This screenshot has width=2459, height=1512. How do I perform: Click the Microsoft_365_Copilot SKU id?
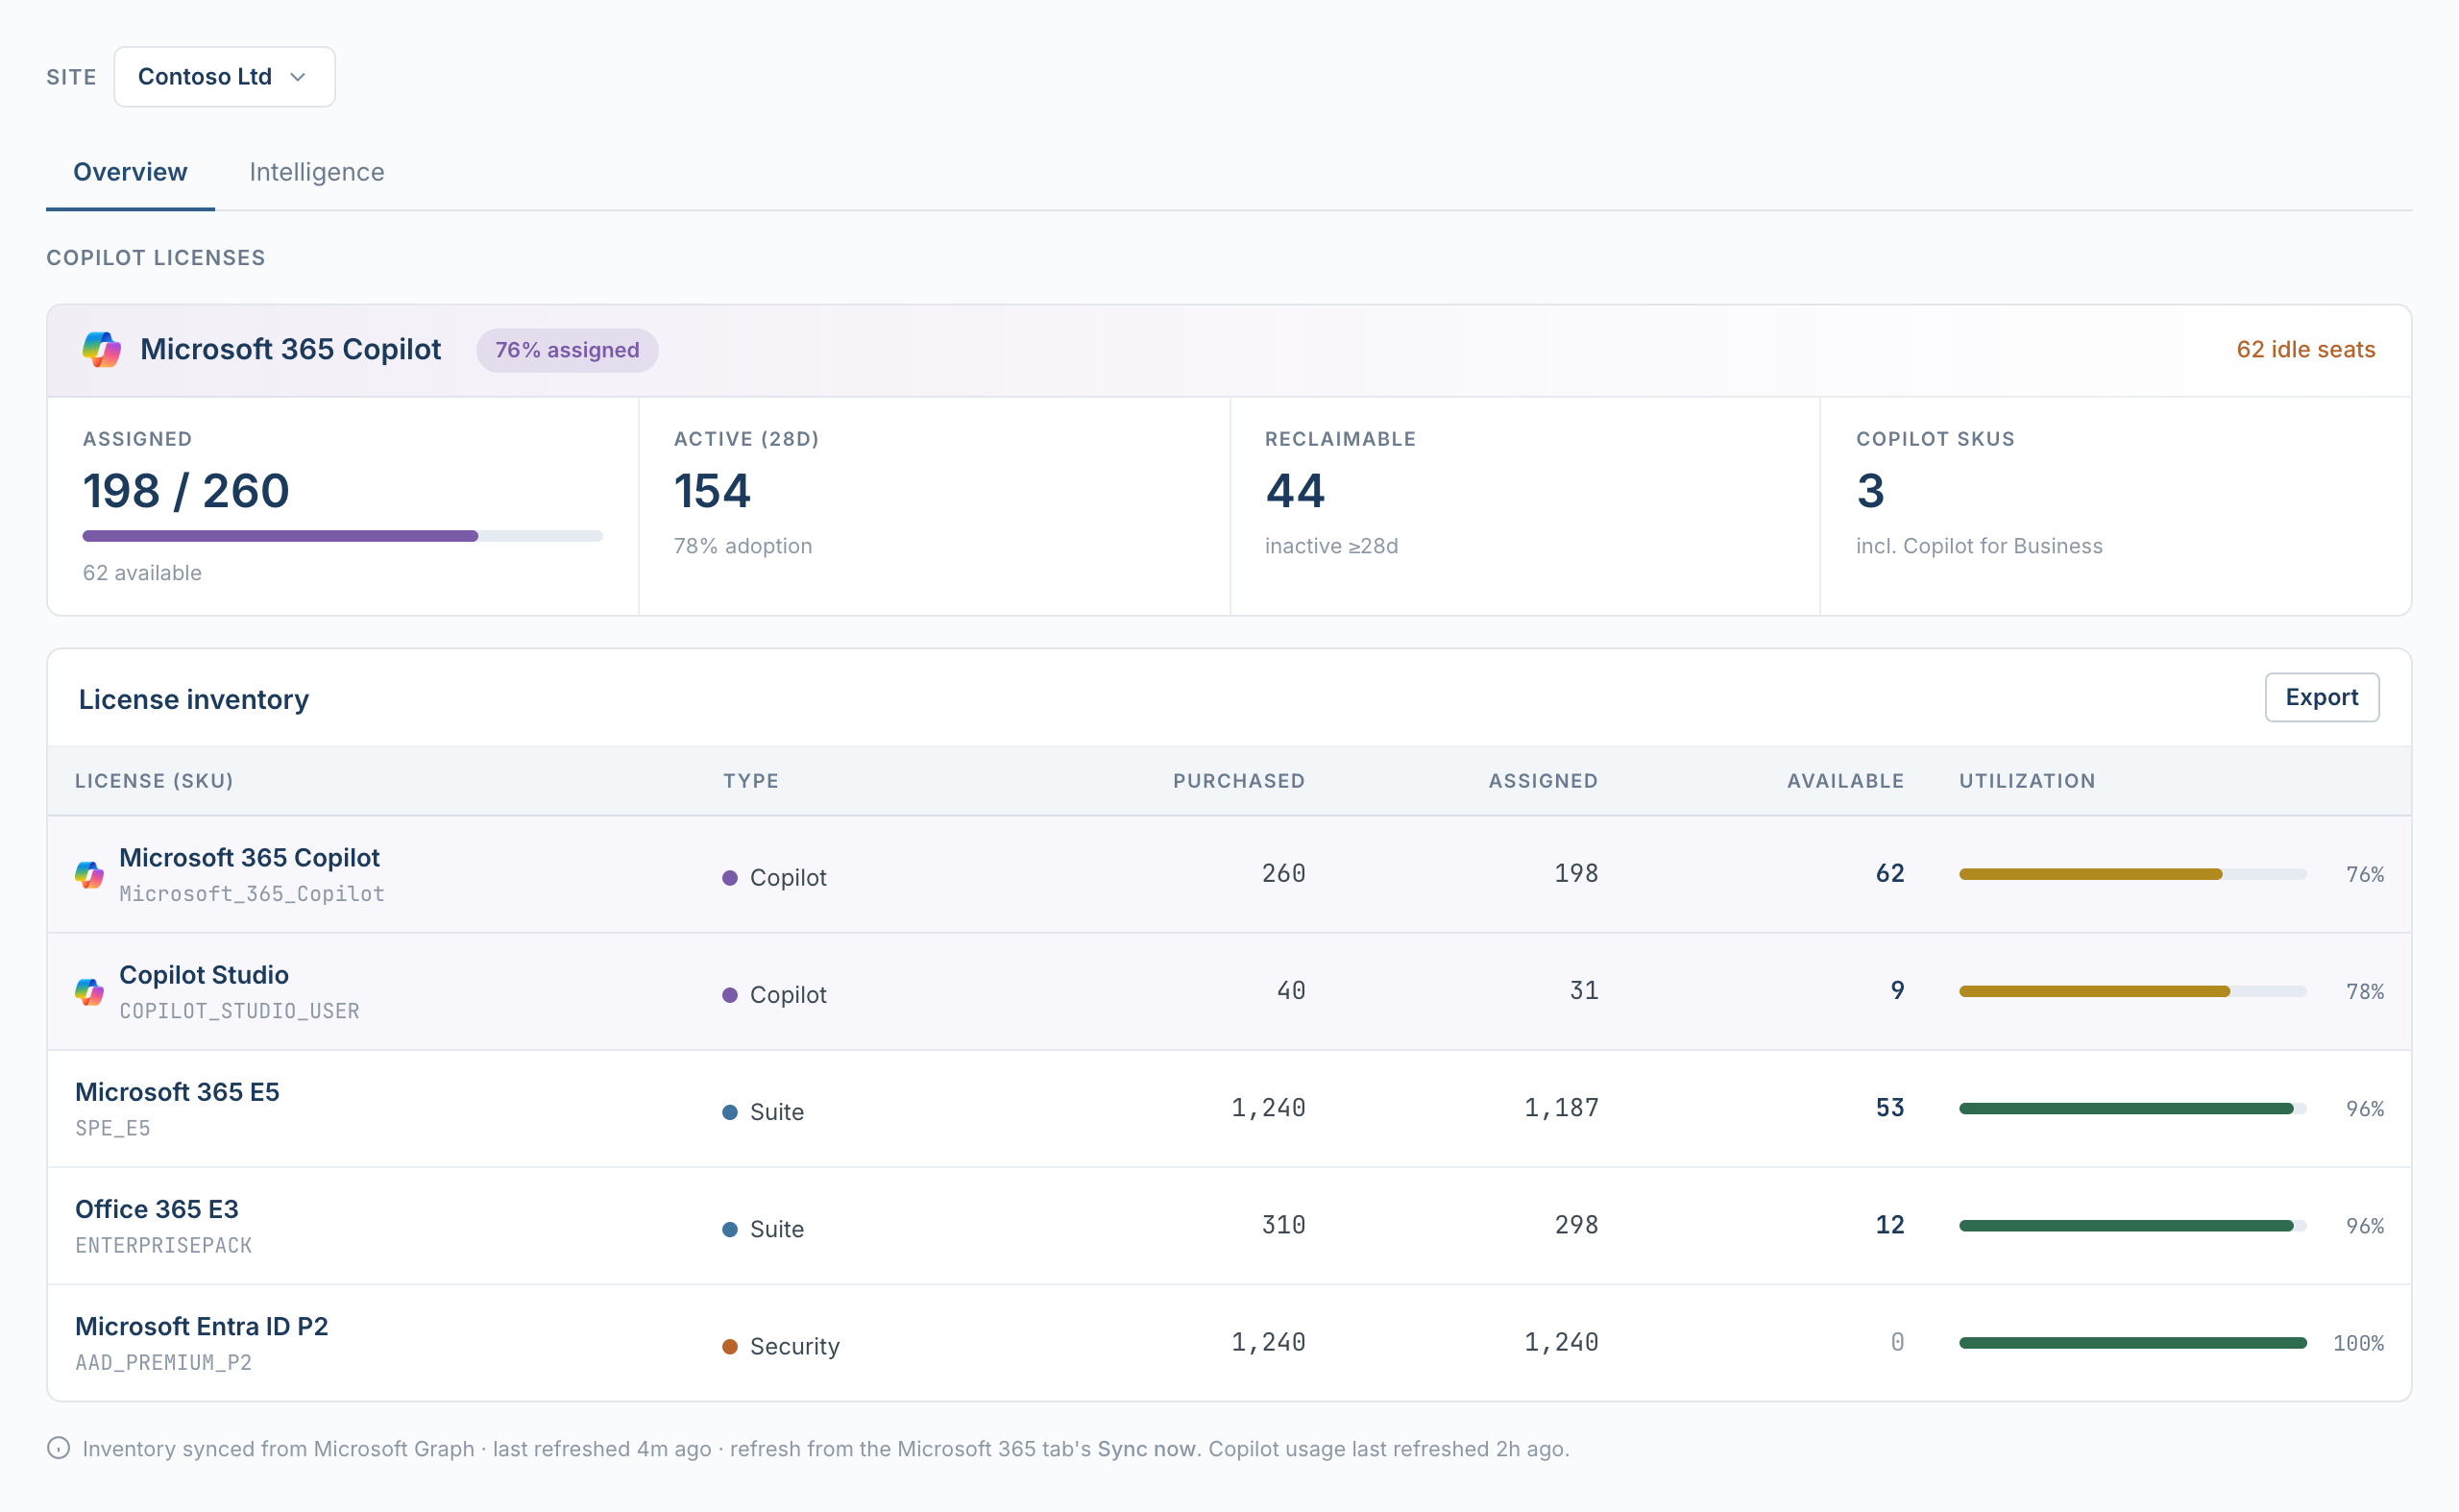(x=252, y=893)
